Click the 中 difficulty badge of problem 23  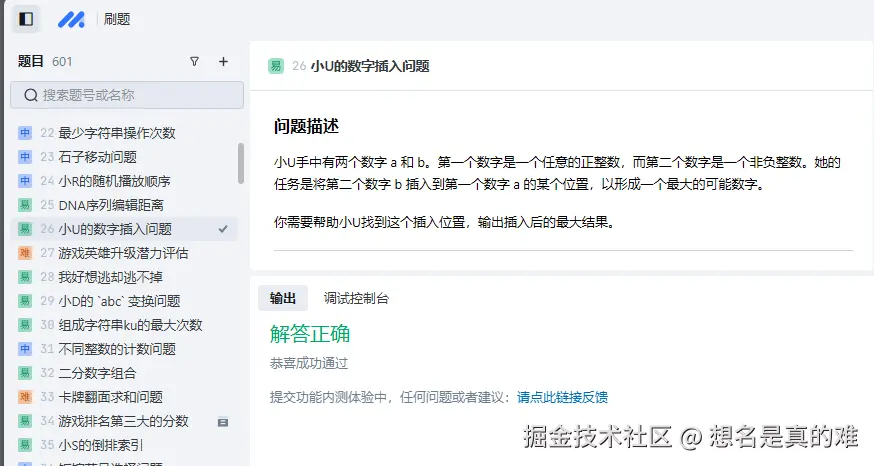click(x=25, y=157)
